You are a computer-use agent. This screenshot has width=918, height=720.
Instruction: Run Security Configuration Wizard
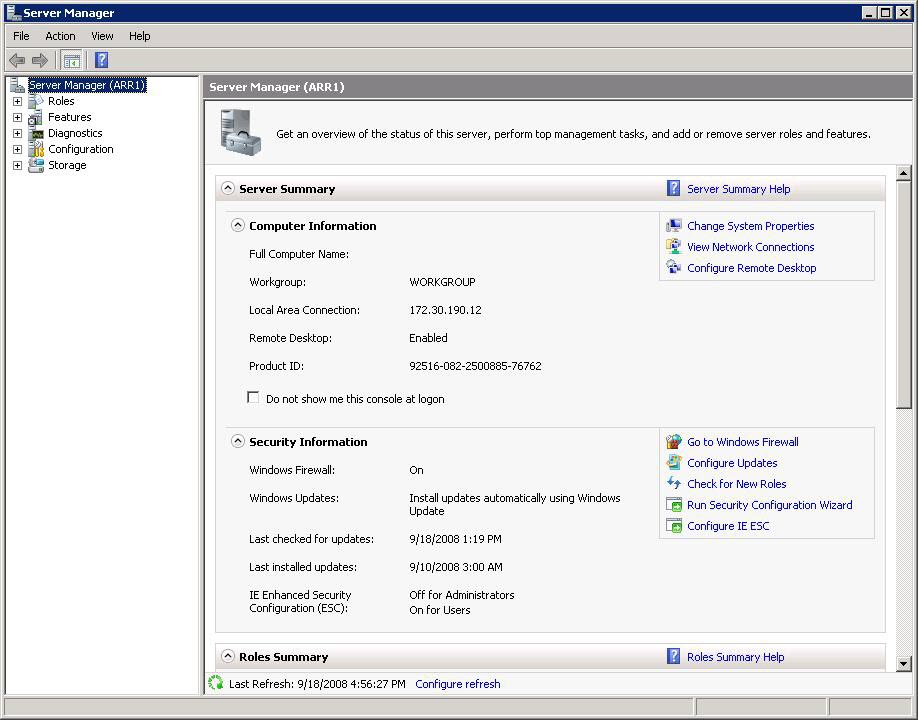coord(770,505)
